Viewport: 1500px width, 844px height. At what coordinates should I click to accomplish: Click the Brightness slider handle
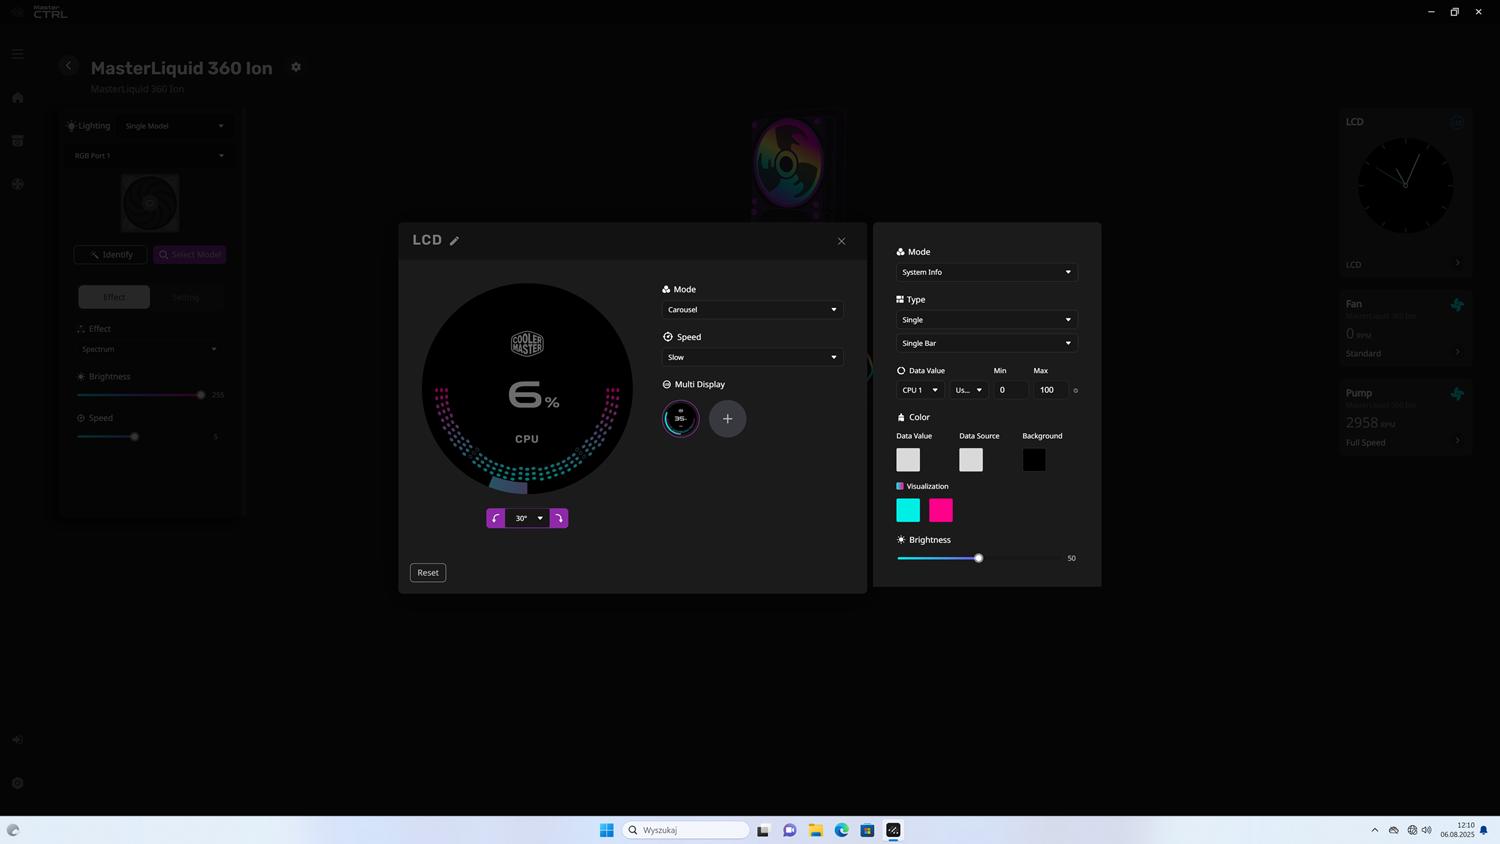point(978,558)
